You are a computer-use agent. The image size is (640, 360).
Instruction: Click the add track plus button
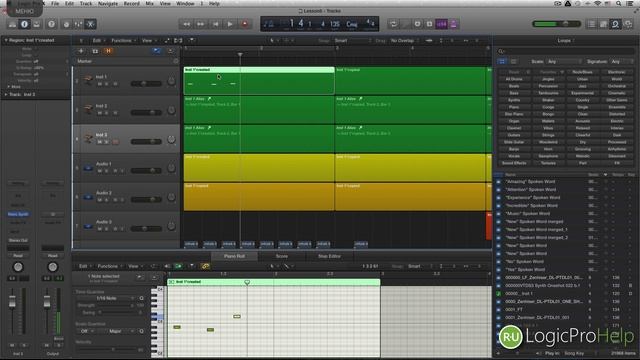coord(81,51)
